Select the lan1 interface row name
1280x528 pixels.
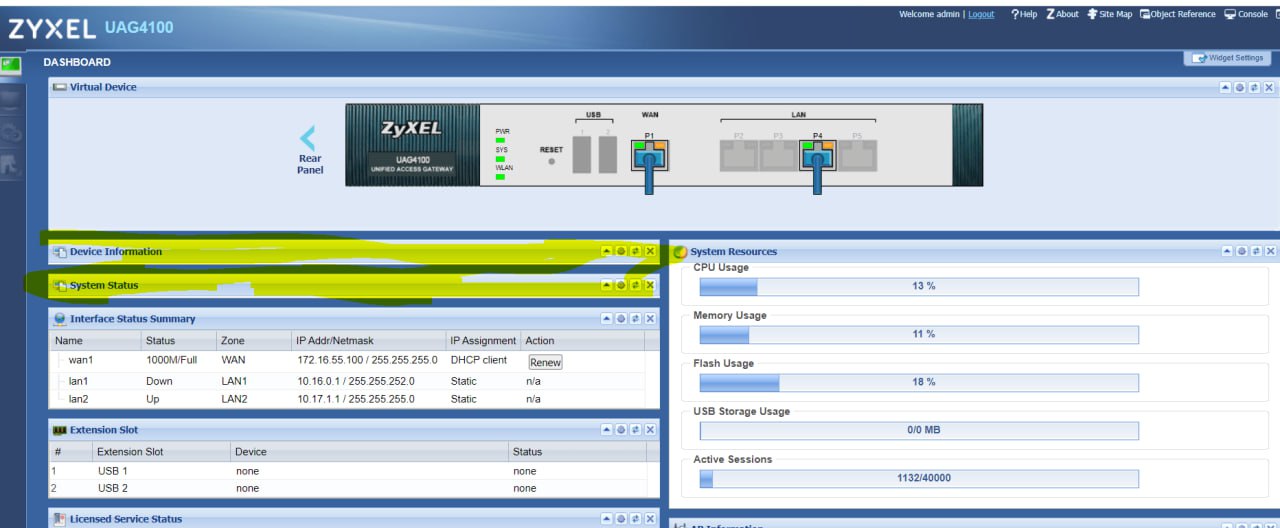click(x=78, y=381)
